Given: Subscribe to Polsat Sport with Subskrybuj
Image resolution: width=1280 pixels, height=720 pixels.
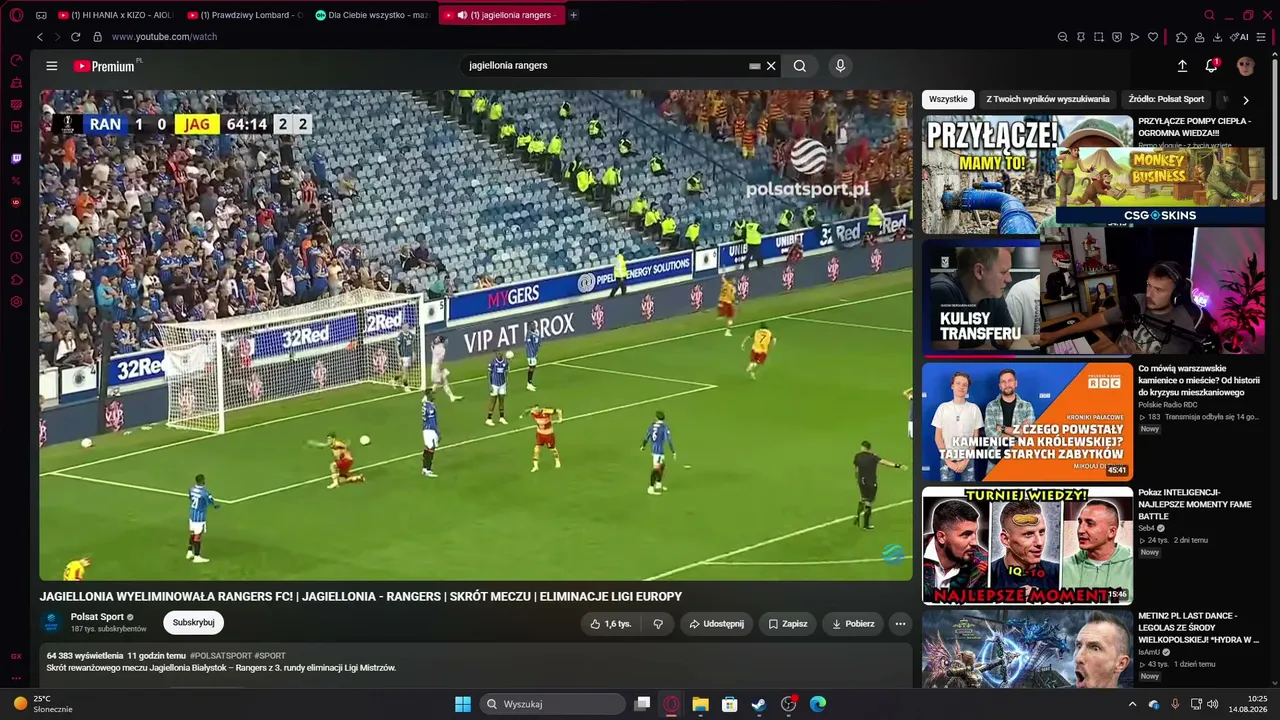Looking at the screenshot, I should tap(193, 623).
